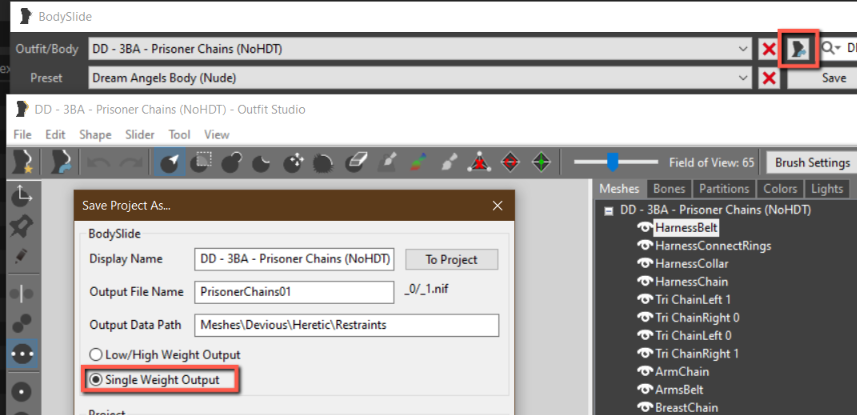Delete the preset via red X beside Preset
Viewport: 857px width, 415px height.
pyautogui.click(x=769, y=78)
